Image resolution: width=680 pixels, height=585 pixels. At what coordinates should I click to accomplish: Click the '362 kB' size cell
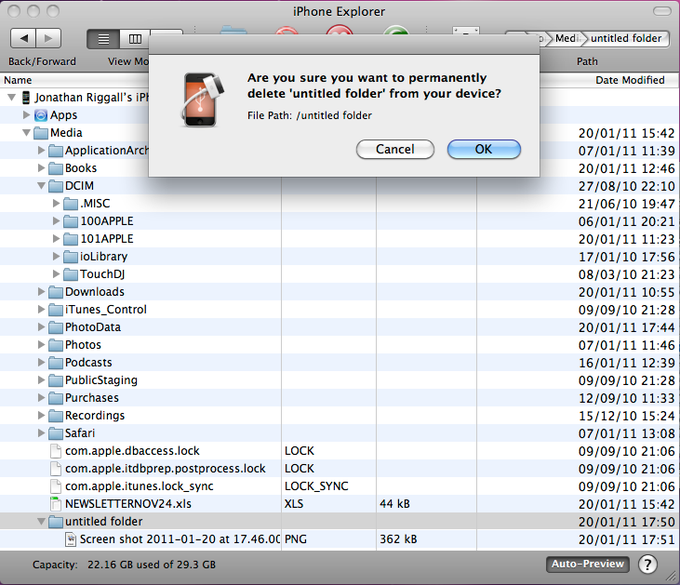398,539
